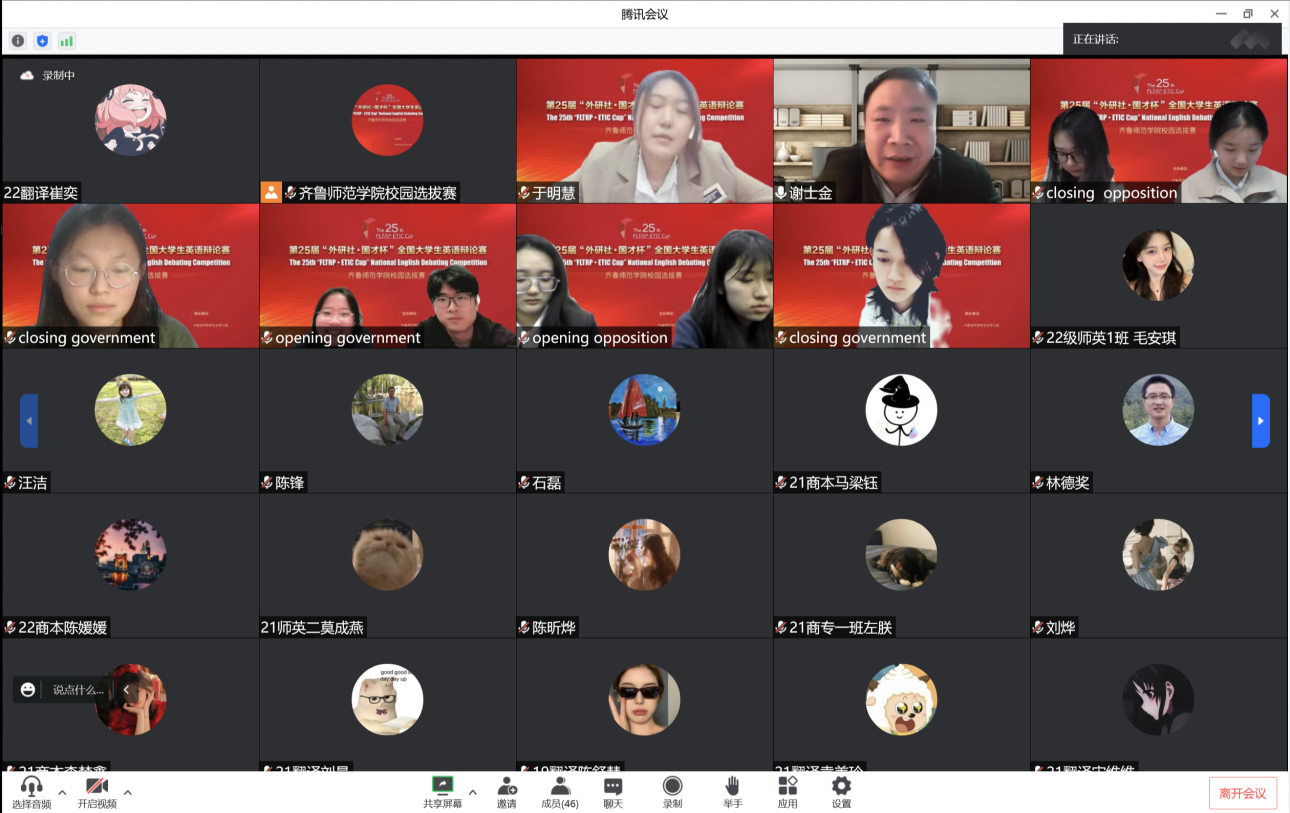Open the meeting info icon
The width and height of the screenshot is (1290, 813).
point(18,41)
